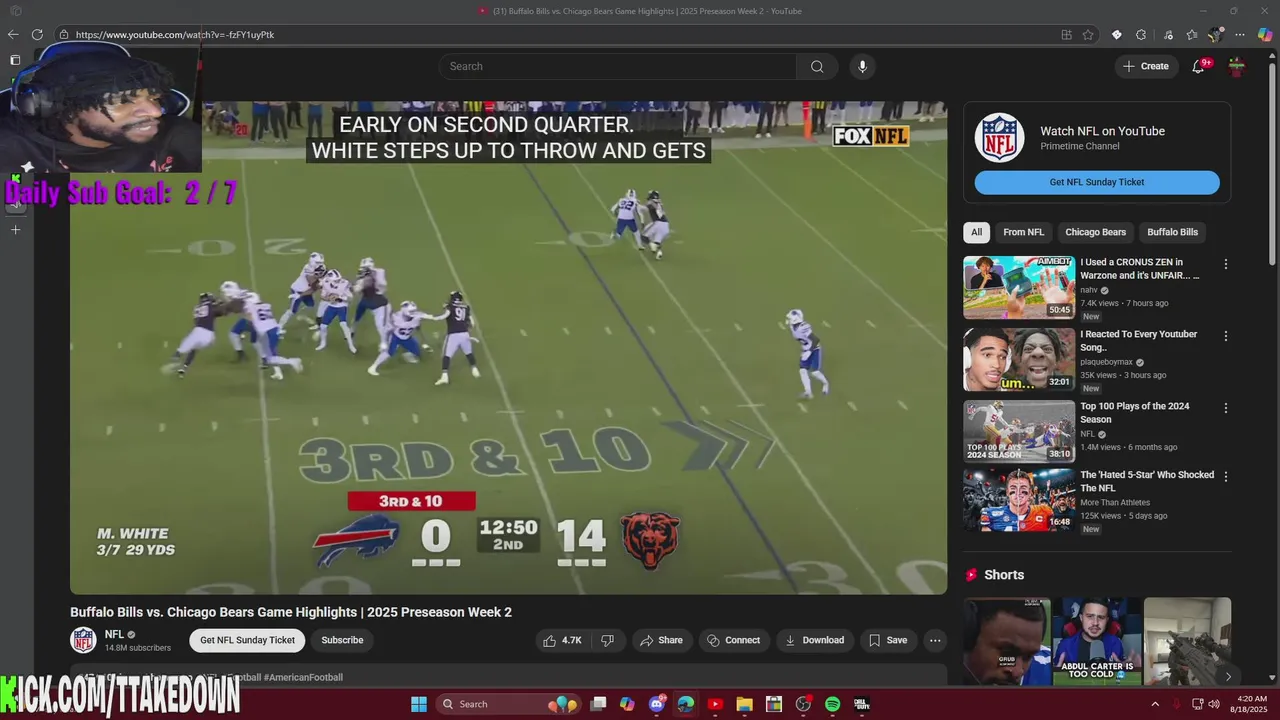The width and height of the screenshot is (1280, 720).
Task: Open Copilot in the Edge toolbar
Action: pos(1265,34)
